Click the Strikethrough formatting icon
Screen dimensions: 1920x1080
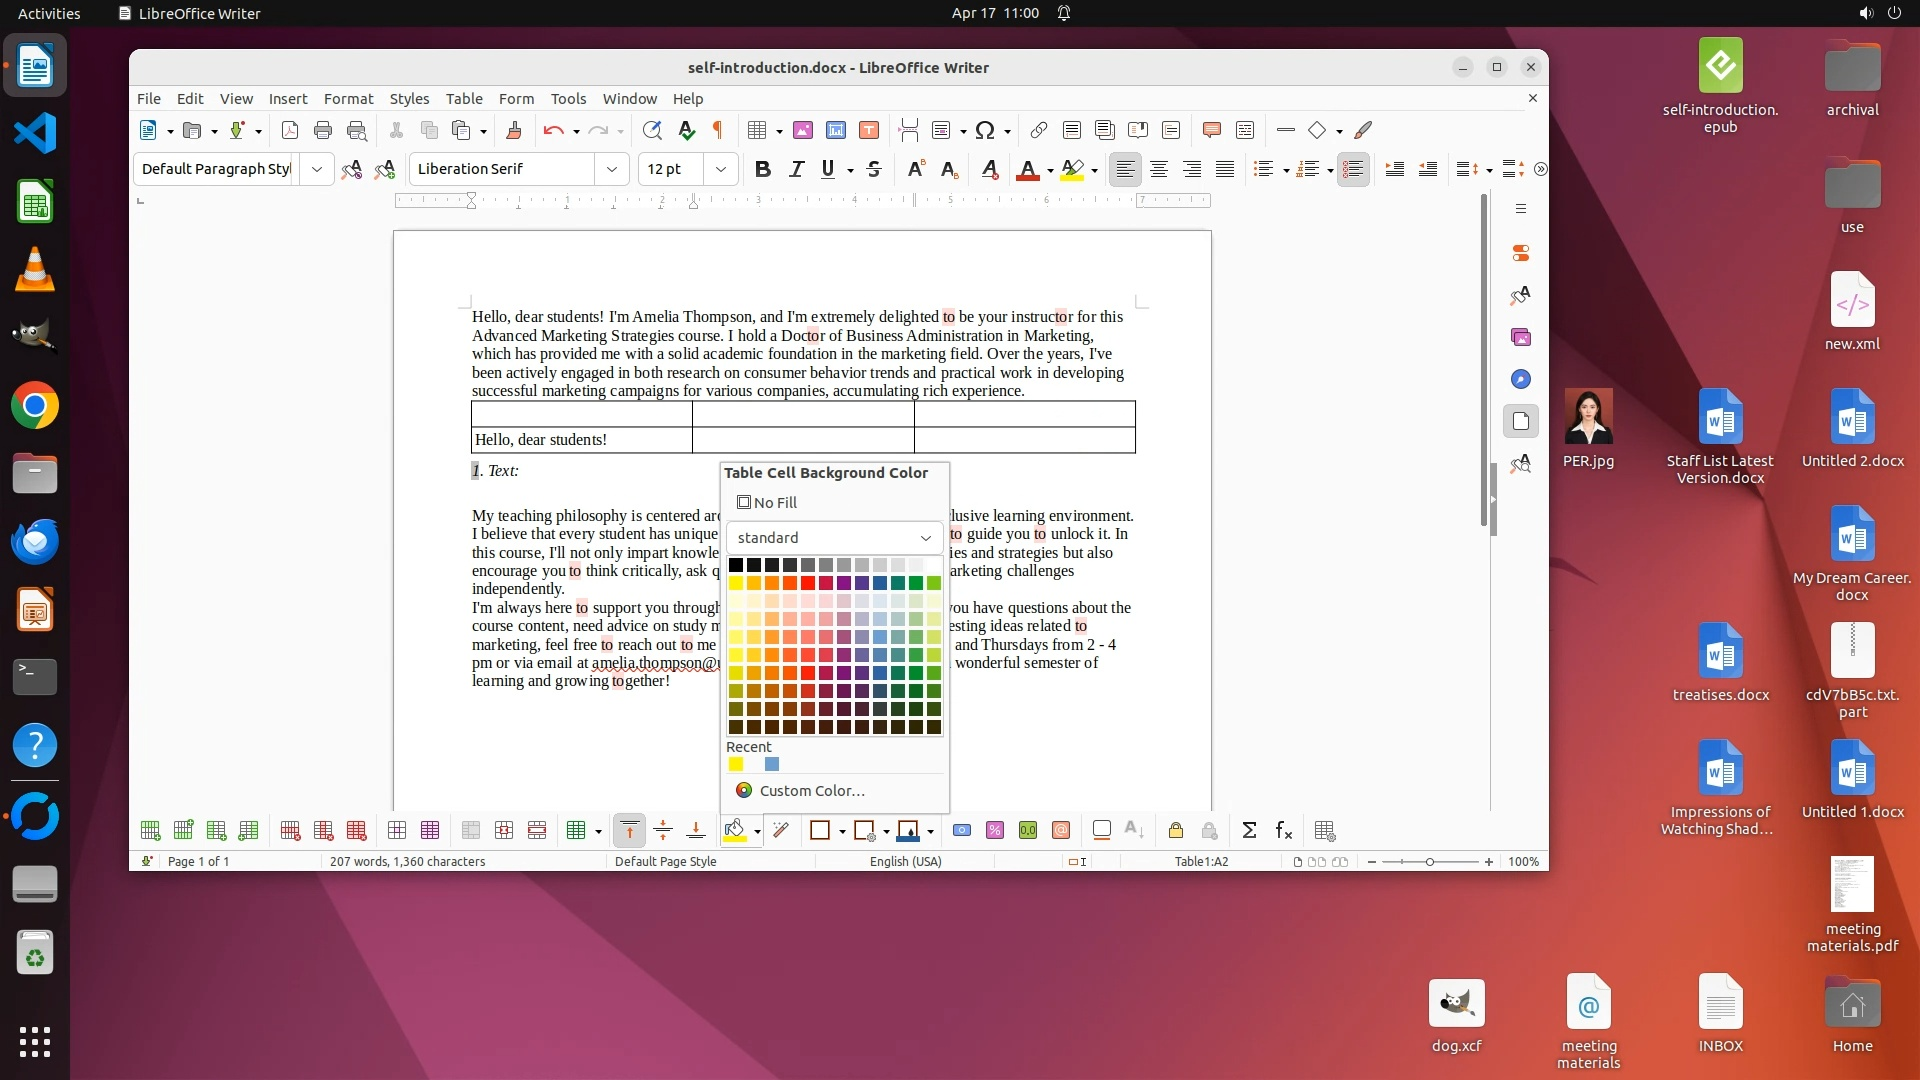(x=873, y=169)
